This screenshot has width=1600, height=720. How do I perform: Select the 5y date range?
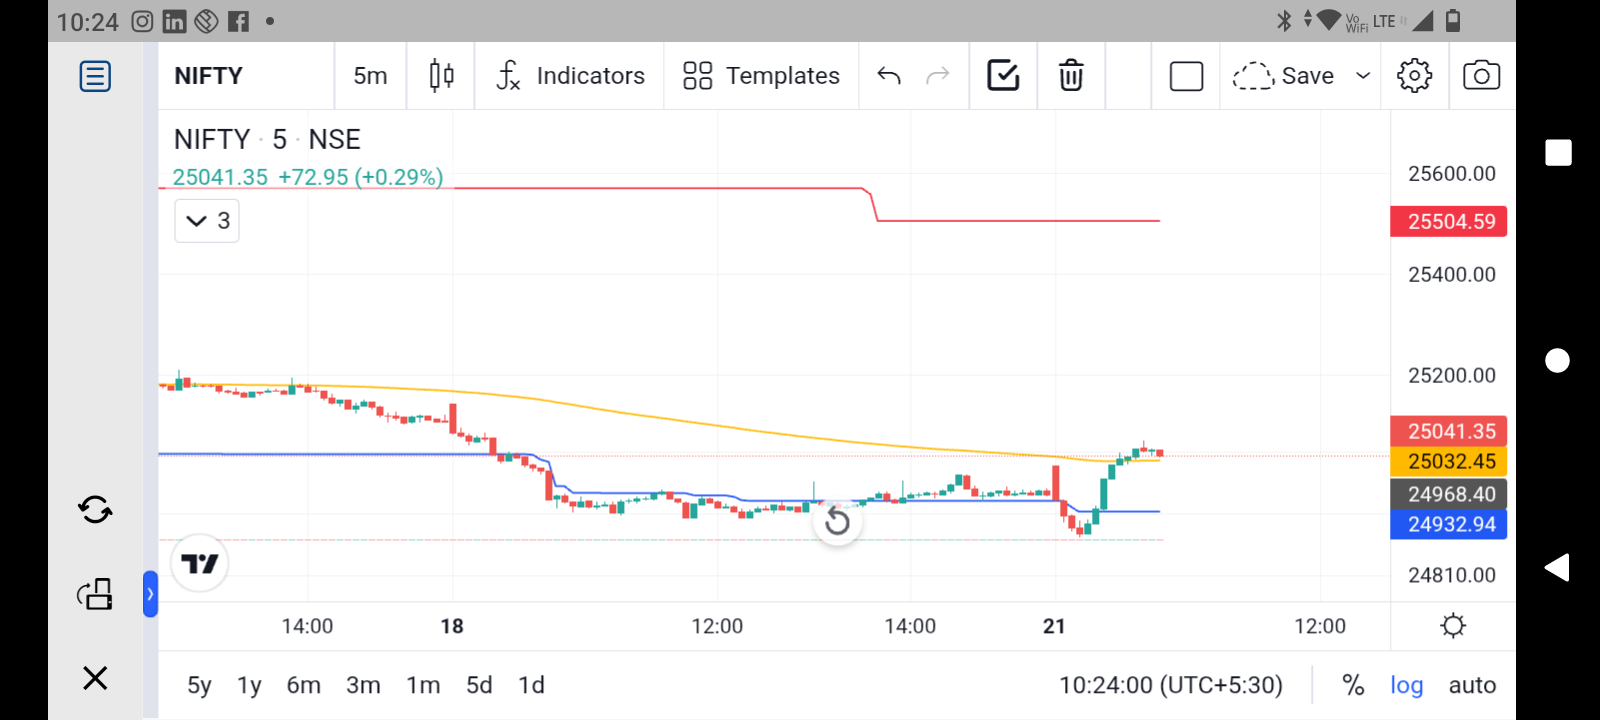[x=199, y=685]
